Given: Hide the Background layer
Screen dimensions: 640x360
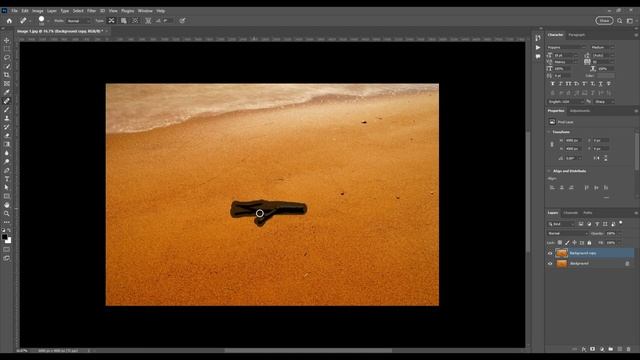Looking at the screenshot, I should point(550,264).
